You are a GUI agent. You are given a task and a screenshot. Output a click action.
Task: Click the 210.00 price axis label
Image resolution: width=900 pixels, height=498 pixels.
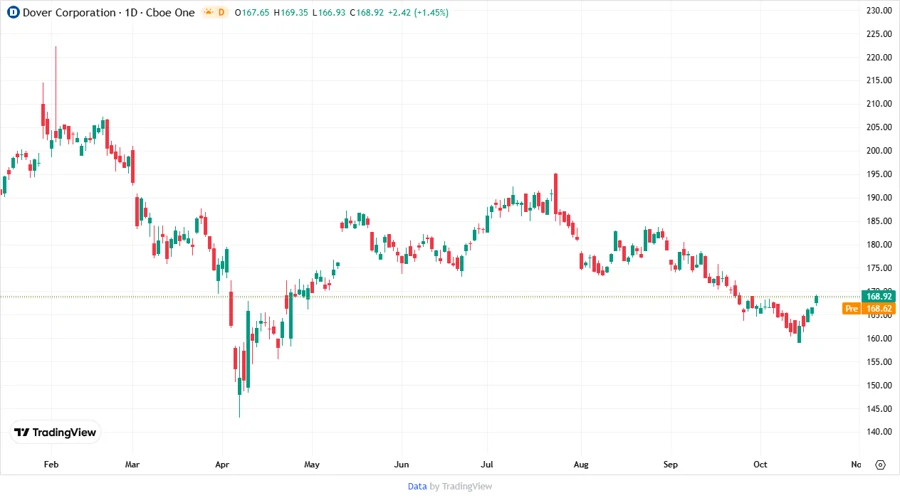pos(879,104)
